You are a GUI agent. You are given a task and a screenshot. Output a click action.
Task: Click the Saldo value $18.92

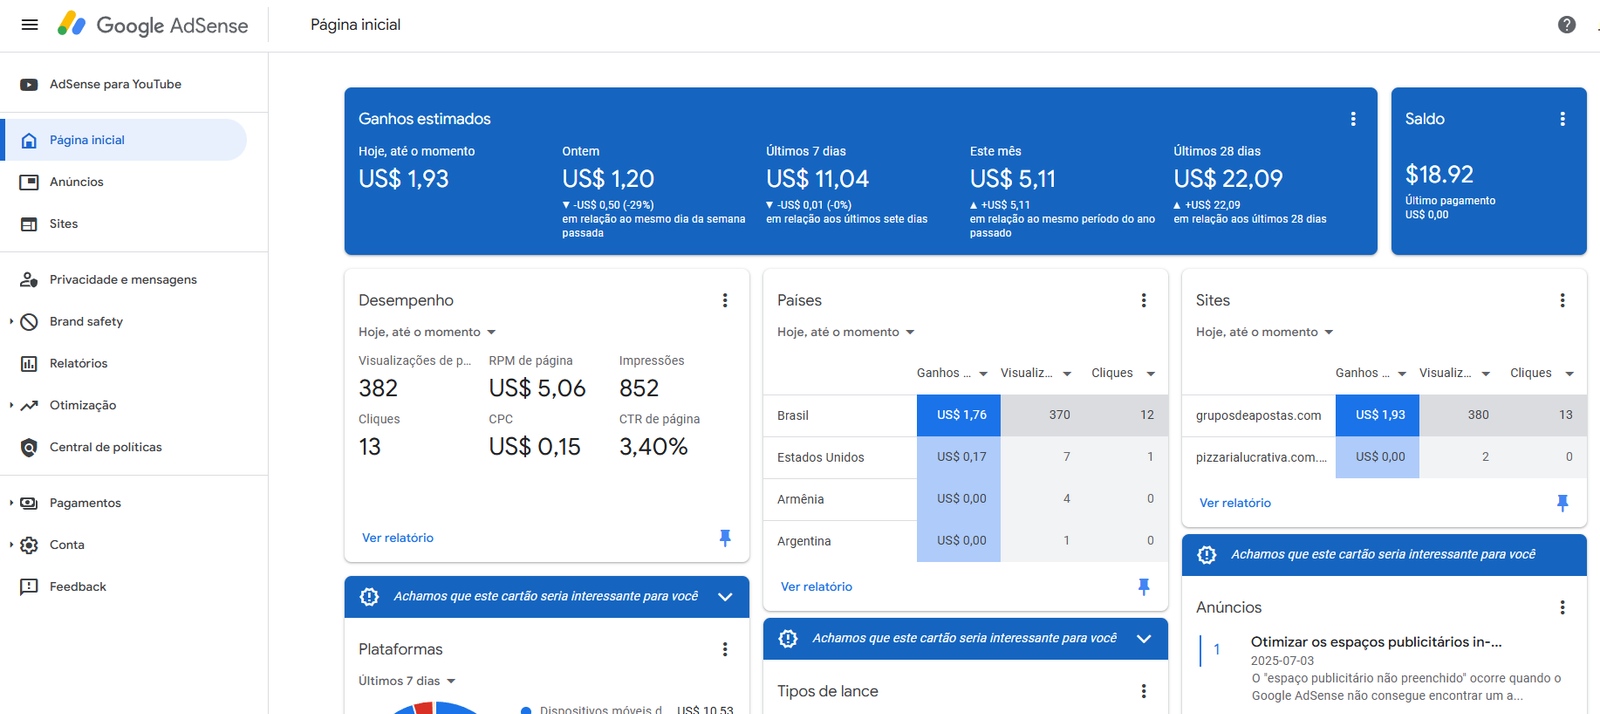click(1439, 175)
